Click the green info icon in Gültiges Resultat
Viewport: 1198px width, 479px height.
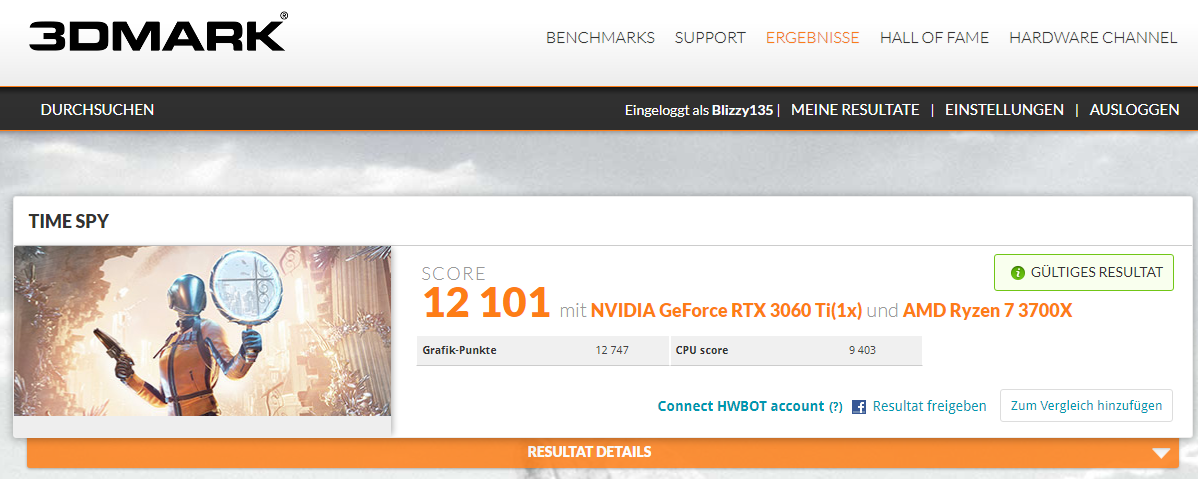[x=1017, y=273]
